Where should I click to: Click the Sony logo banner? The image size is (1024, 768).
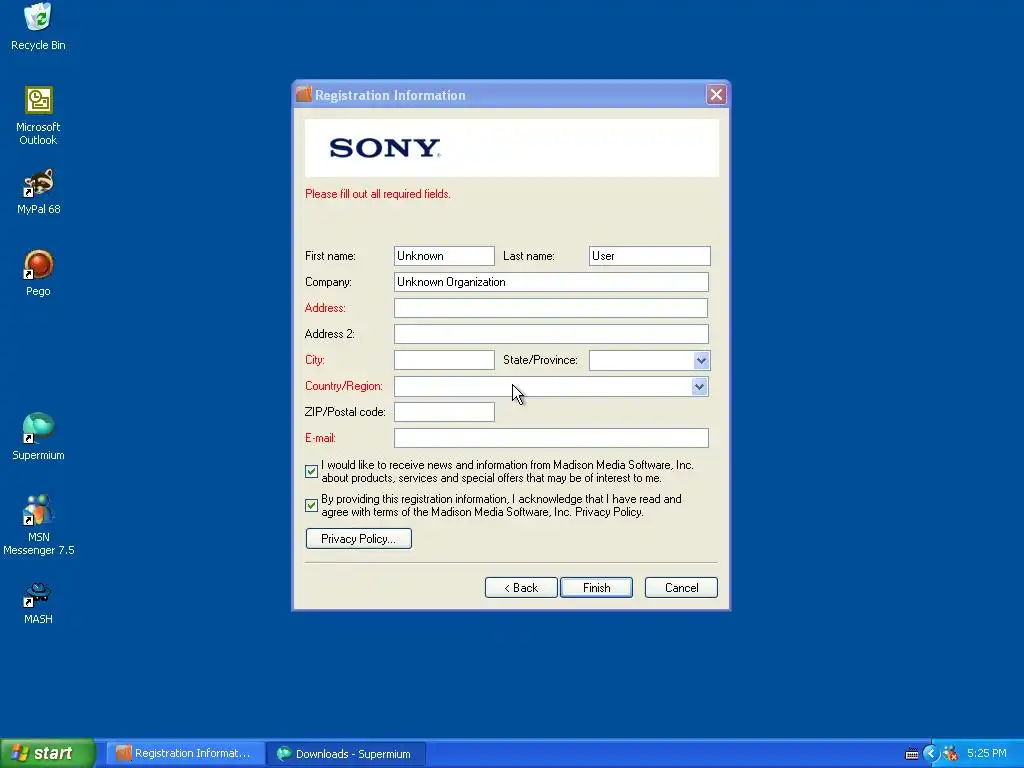tap(512, 148)
